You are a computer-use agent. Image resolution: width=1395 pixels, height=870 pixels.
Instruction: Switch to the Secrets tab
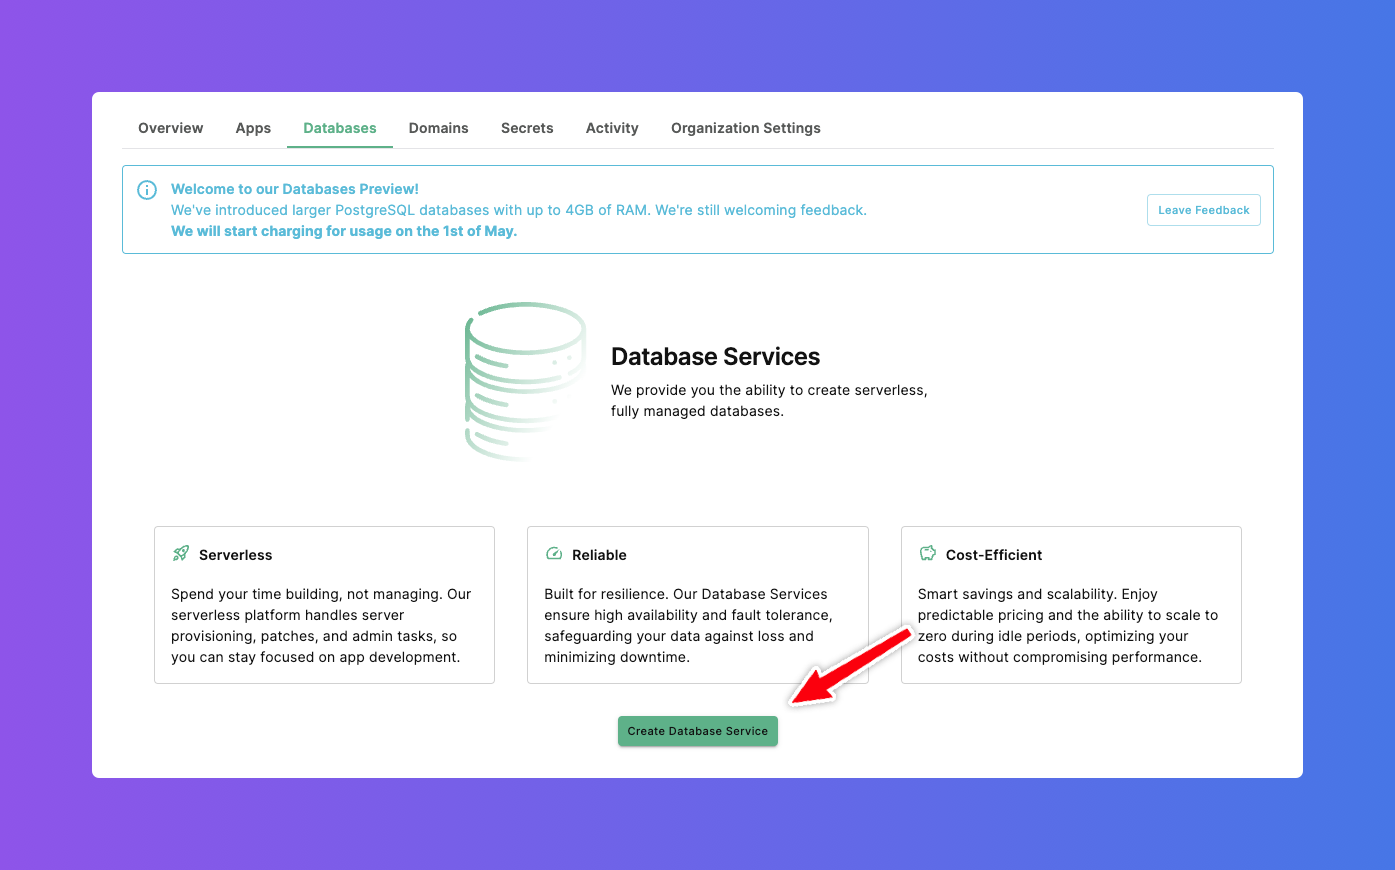(x=527, y=128)
